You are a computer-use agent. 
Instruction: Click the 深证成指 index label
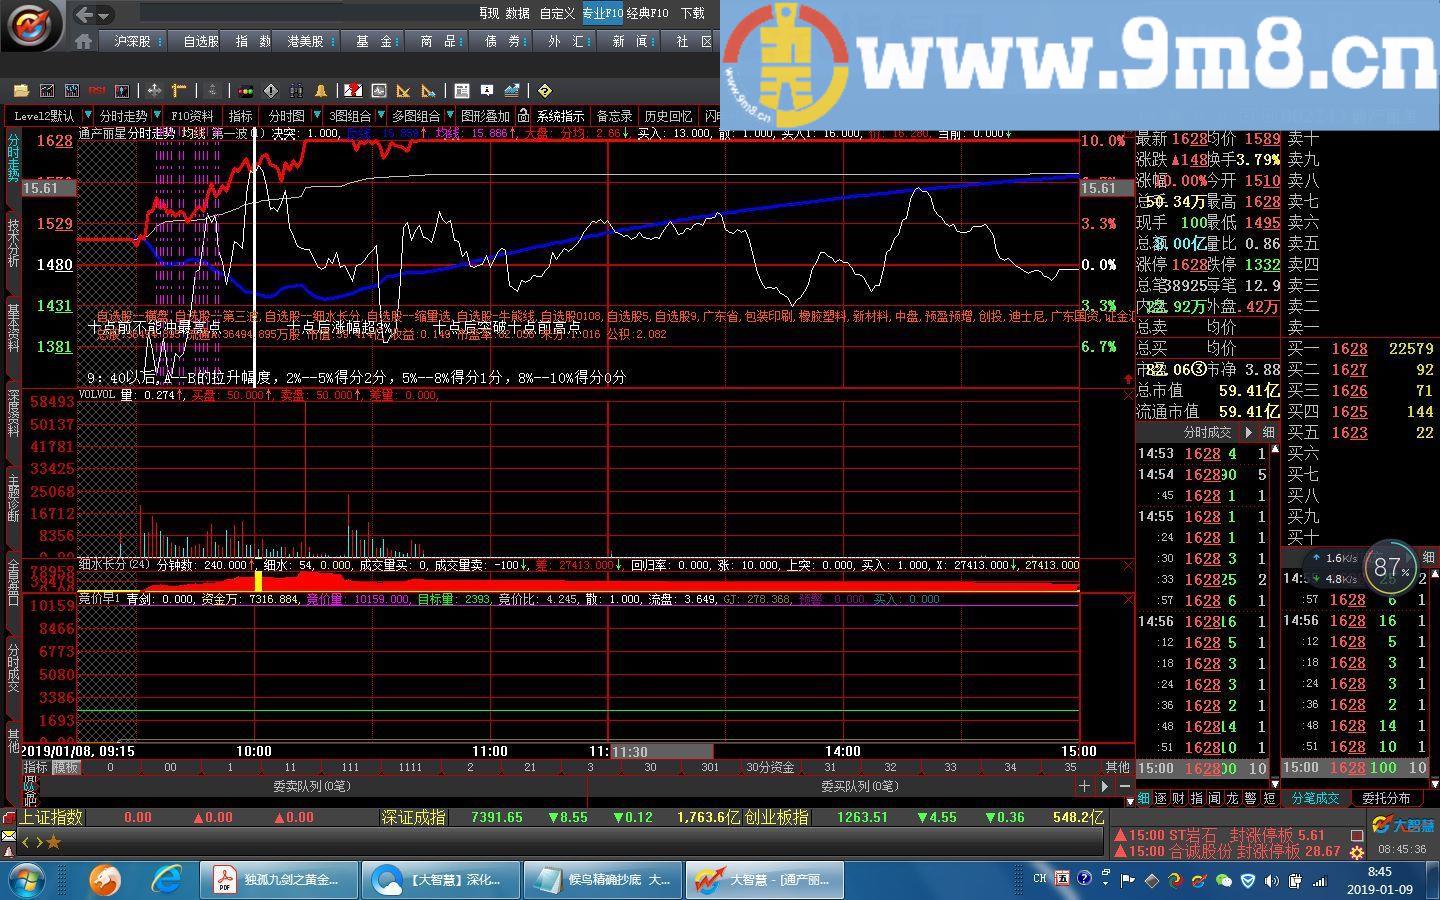coord(413,817)
